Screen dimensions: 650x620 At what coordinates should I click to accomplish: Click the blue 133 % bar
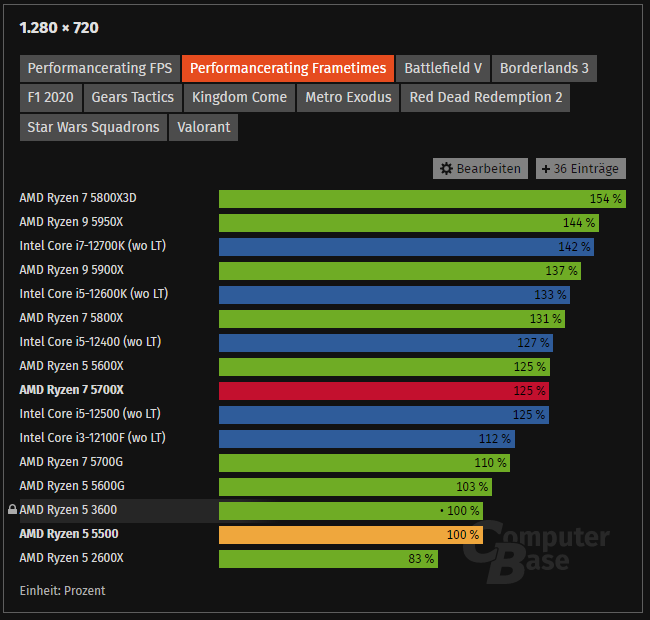tap(394, 295)
